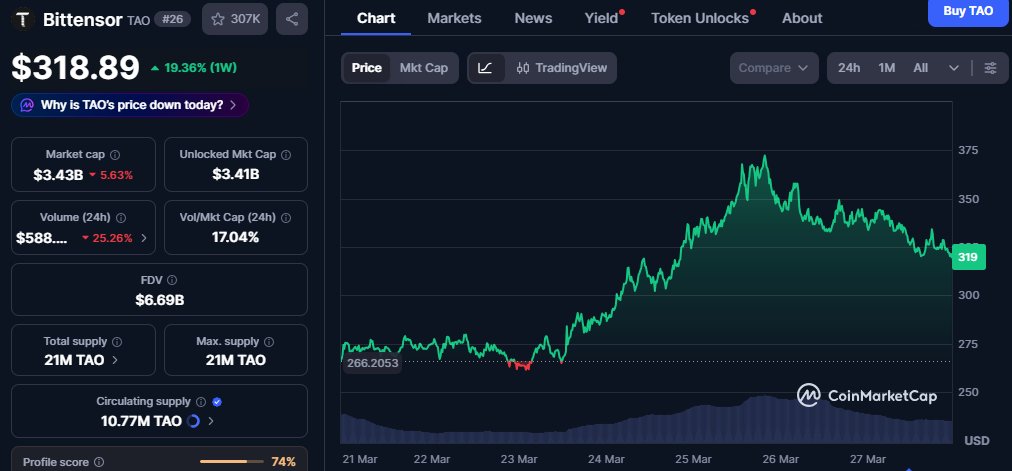Expand Total supply 21M TAO arrow
Screen dimensions: 1012x471
[x=115, y=360]
